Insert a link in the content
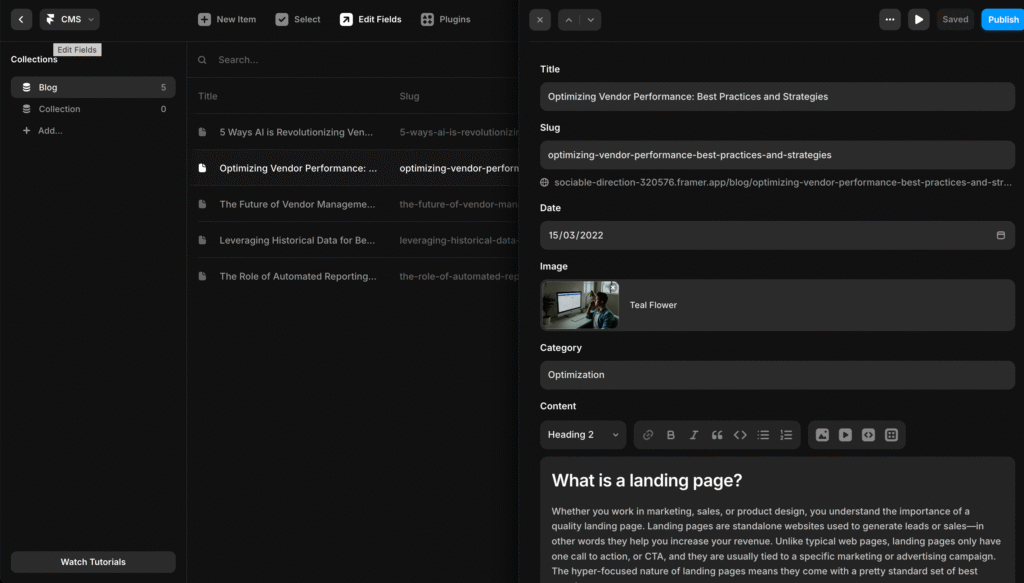 point(648,435)
